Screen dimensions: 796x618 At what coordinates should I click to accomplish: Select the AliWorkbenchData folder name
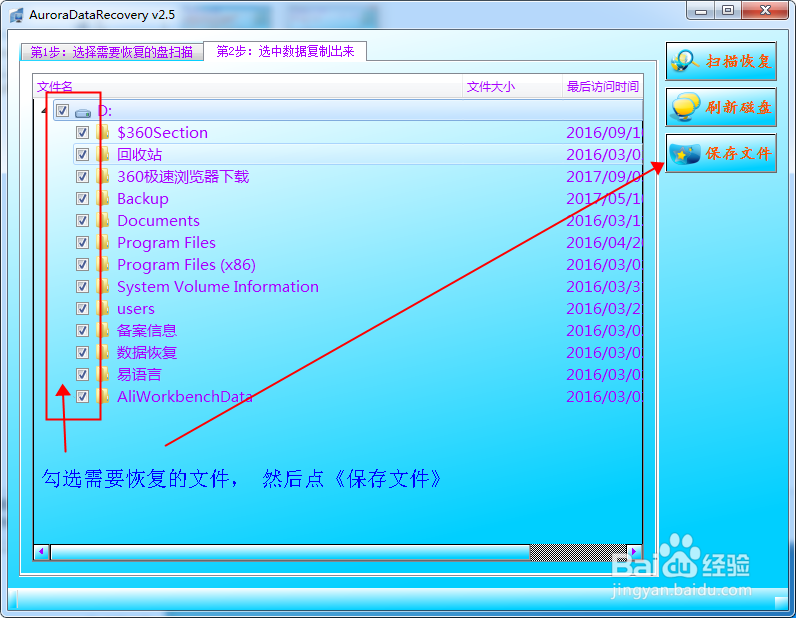185,397
